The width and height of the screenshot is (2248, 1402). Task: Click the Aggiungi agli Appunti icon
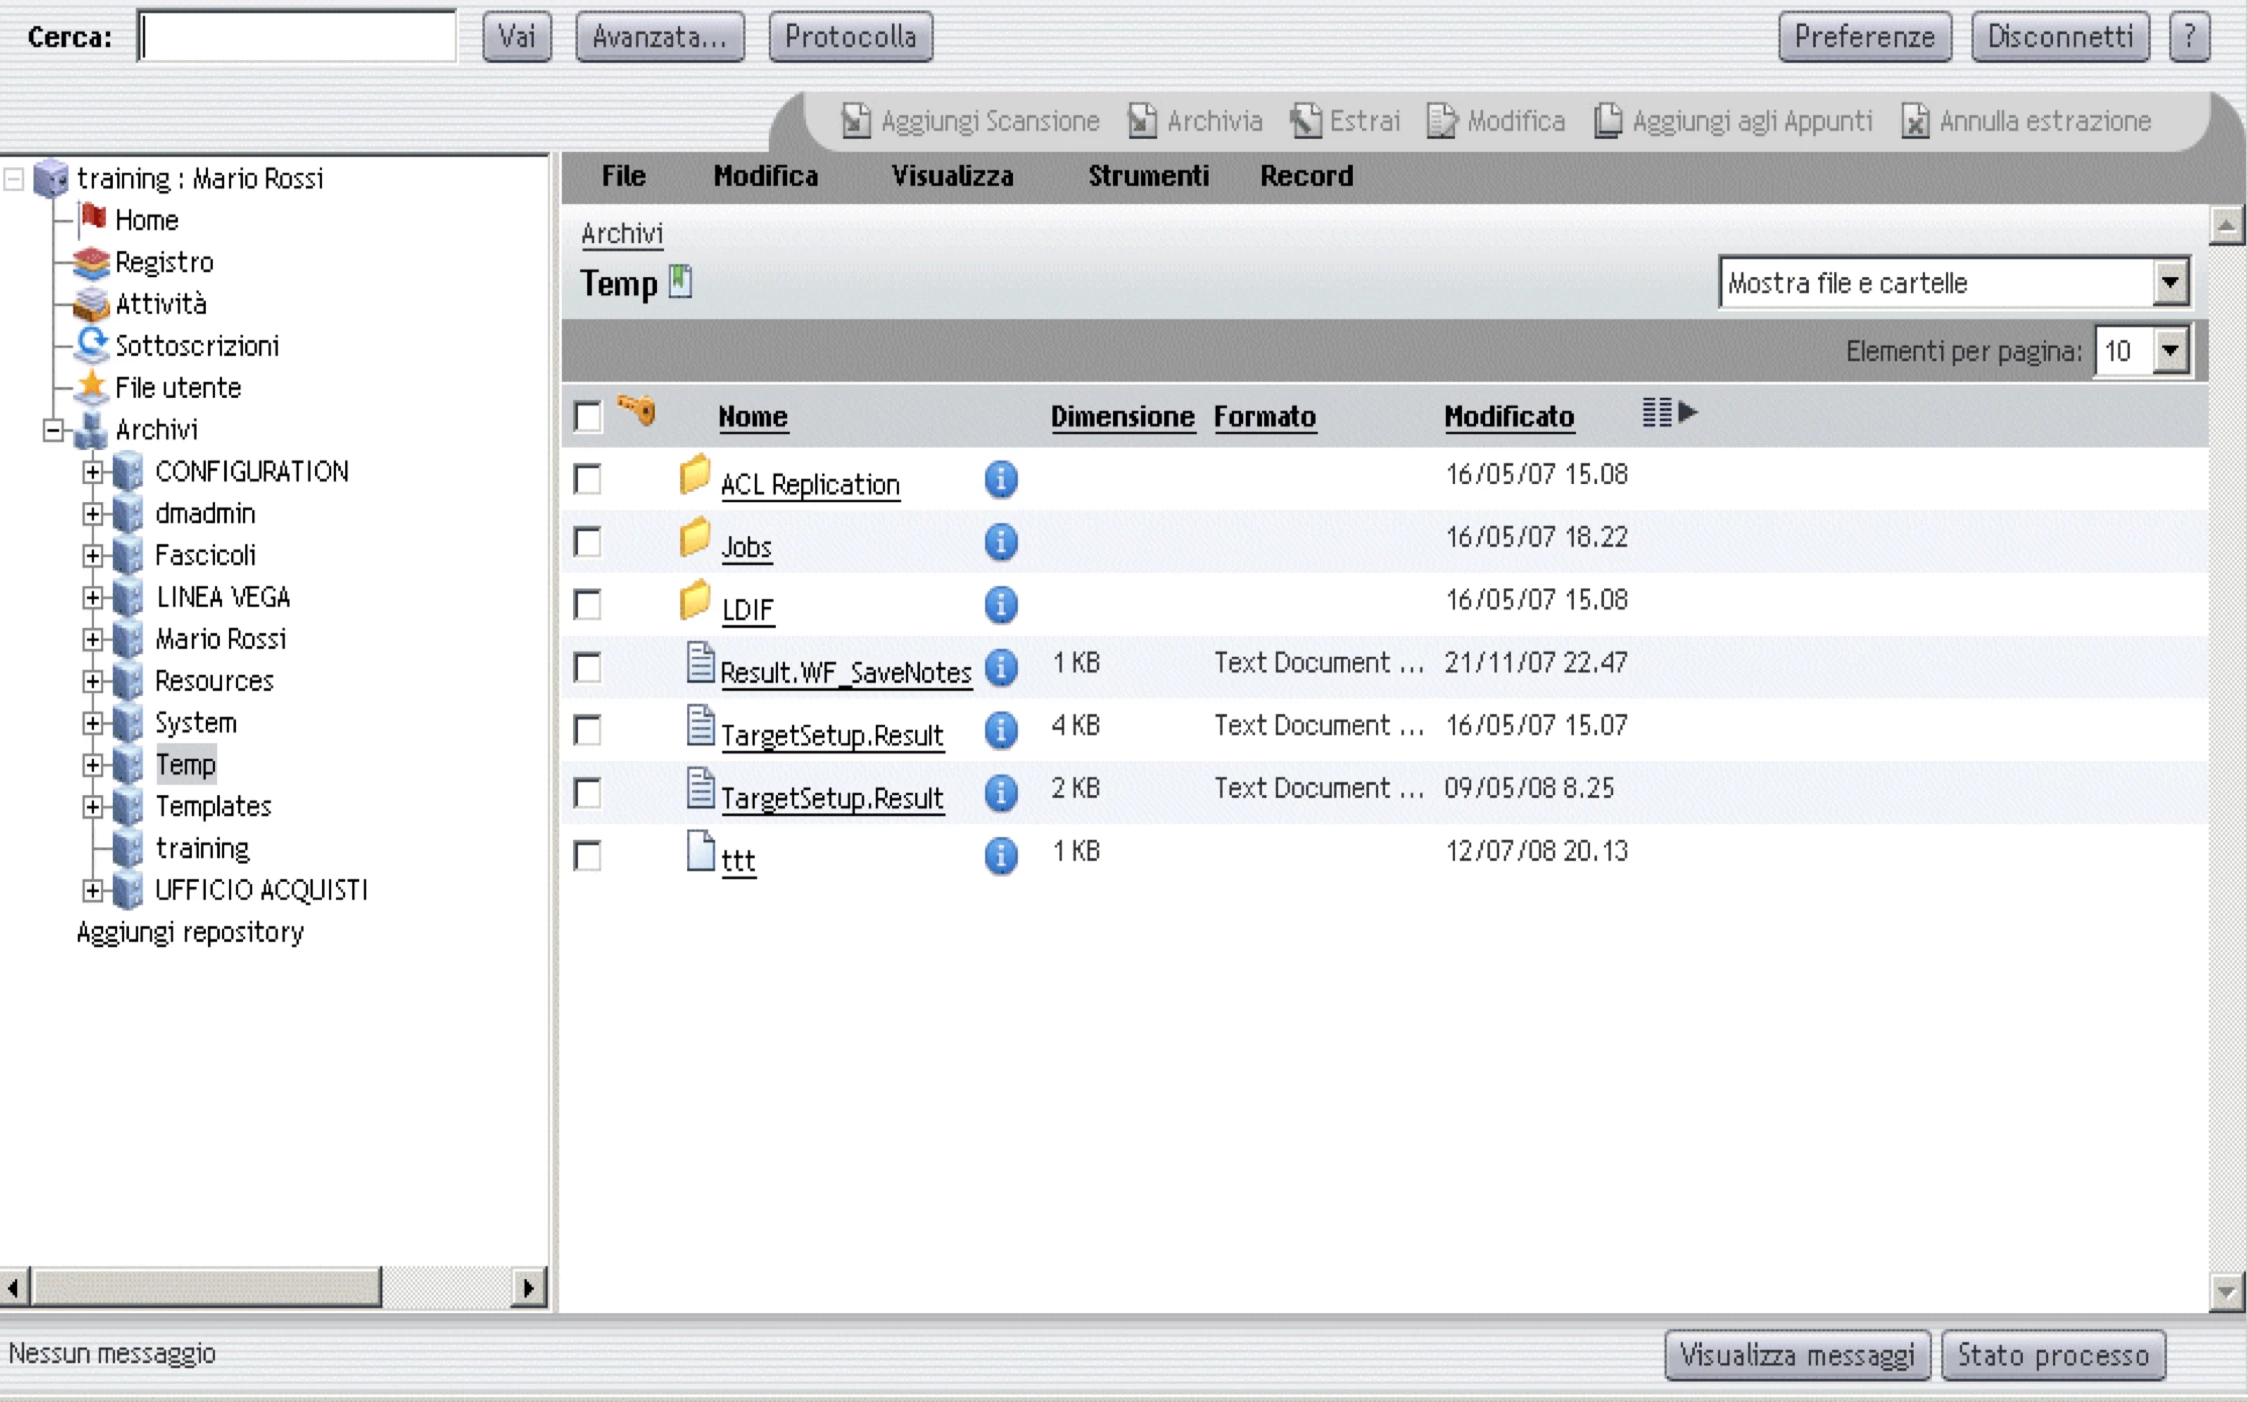click(1607, 121)
